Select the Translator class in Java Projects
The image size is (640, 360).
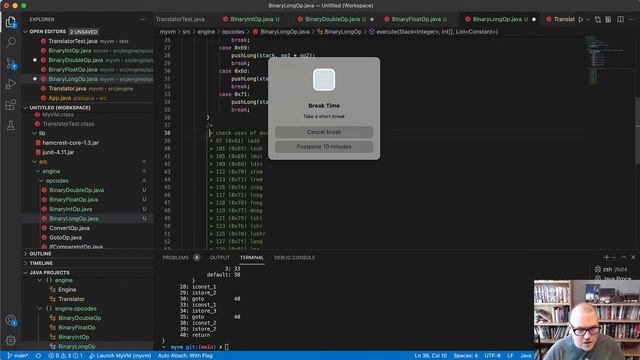(x=71, y=299)
